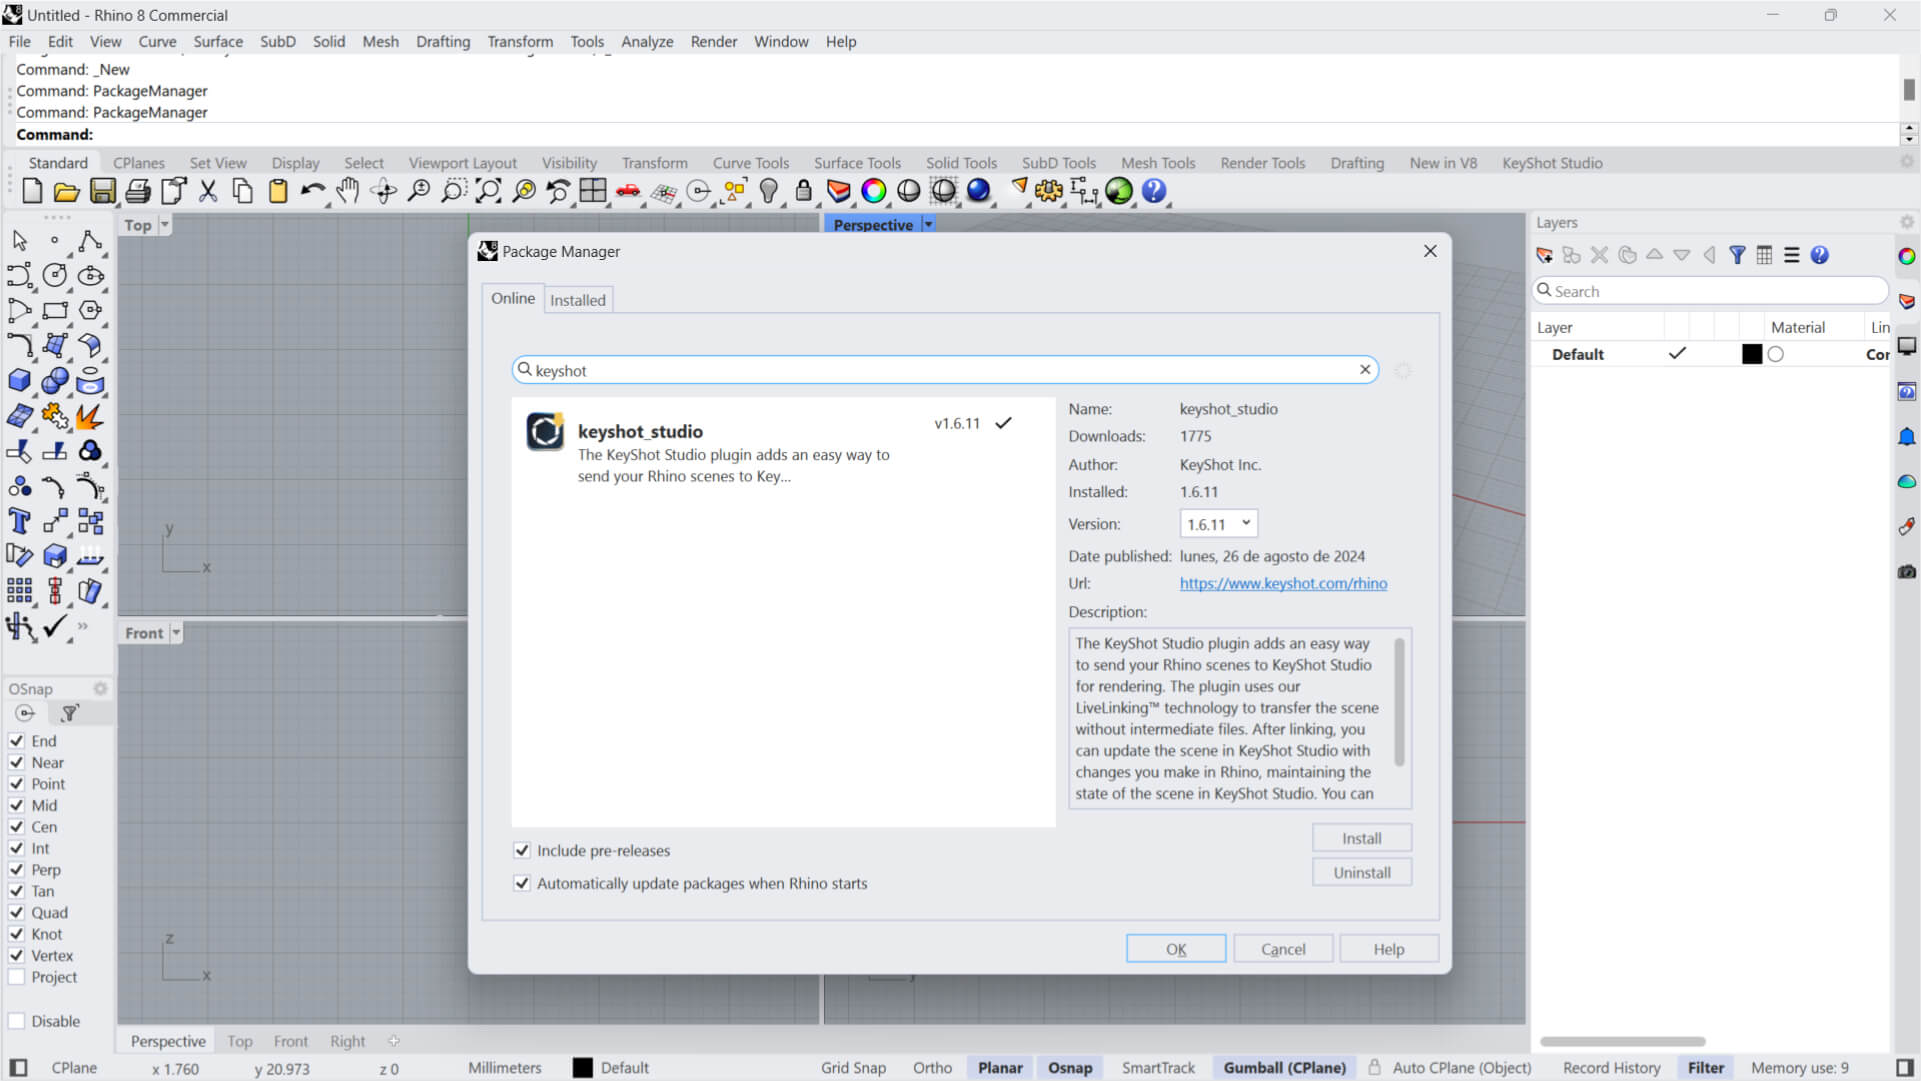The height and width of the screenshot is (1081, 1921).
Task: Open file using the folder icon
Action: 67,191
